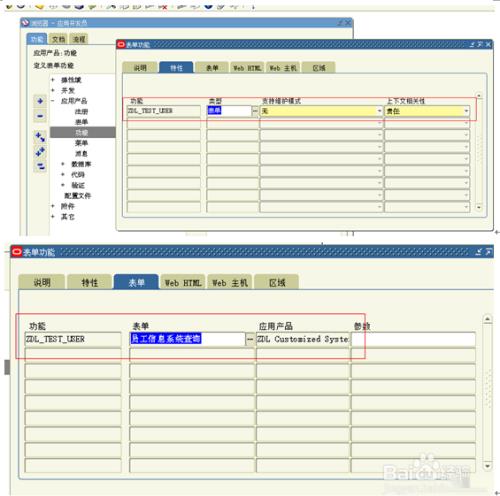
Task: Open 表单 tab in upper 表单功能 window
Action: [212, 68]
